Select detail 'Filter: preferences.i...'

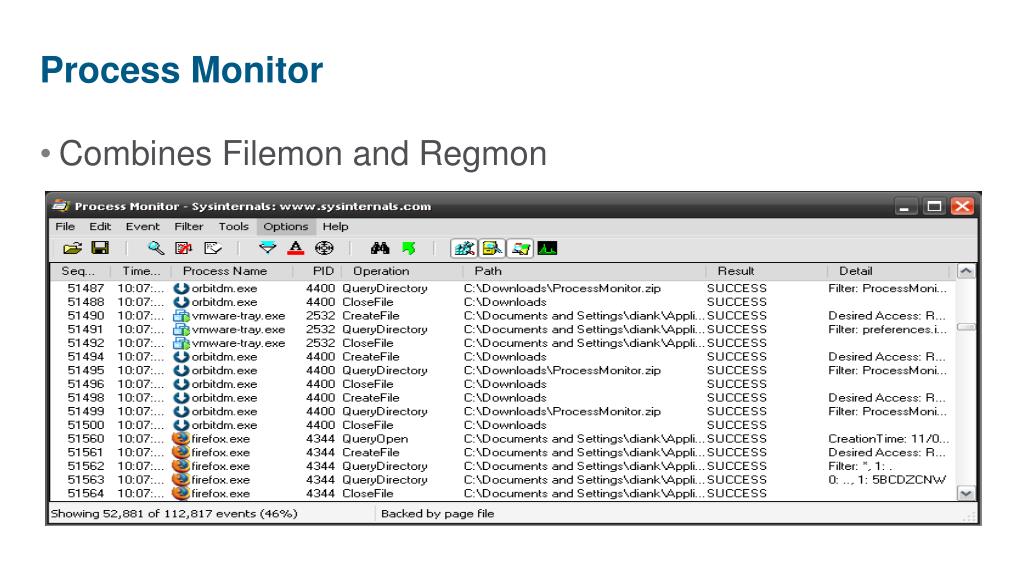click(888, 329)
